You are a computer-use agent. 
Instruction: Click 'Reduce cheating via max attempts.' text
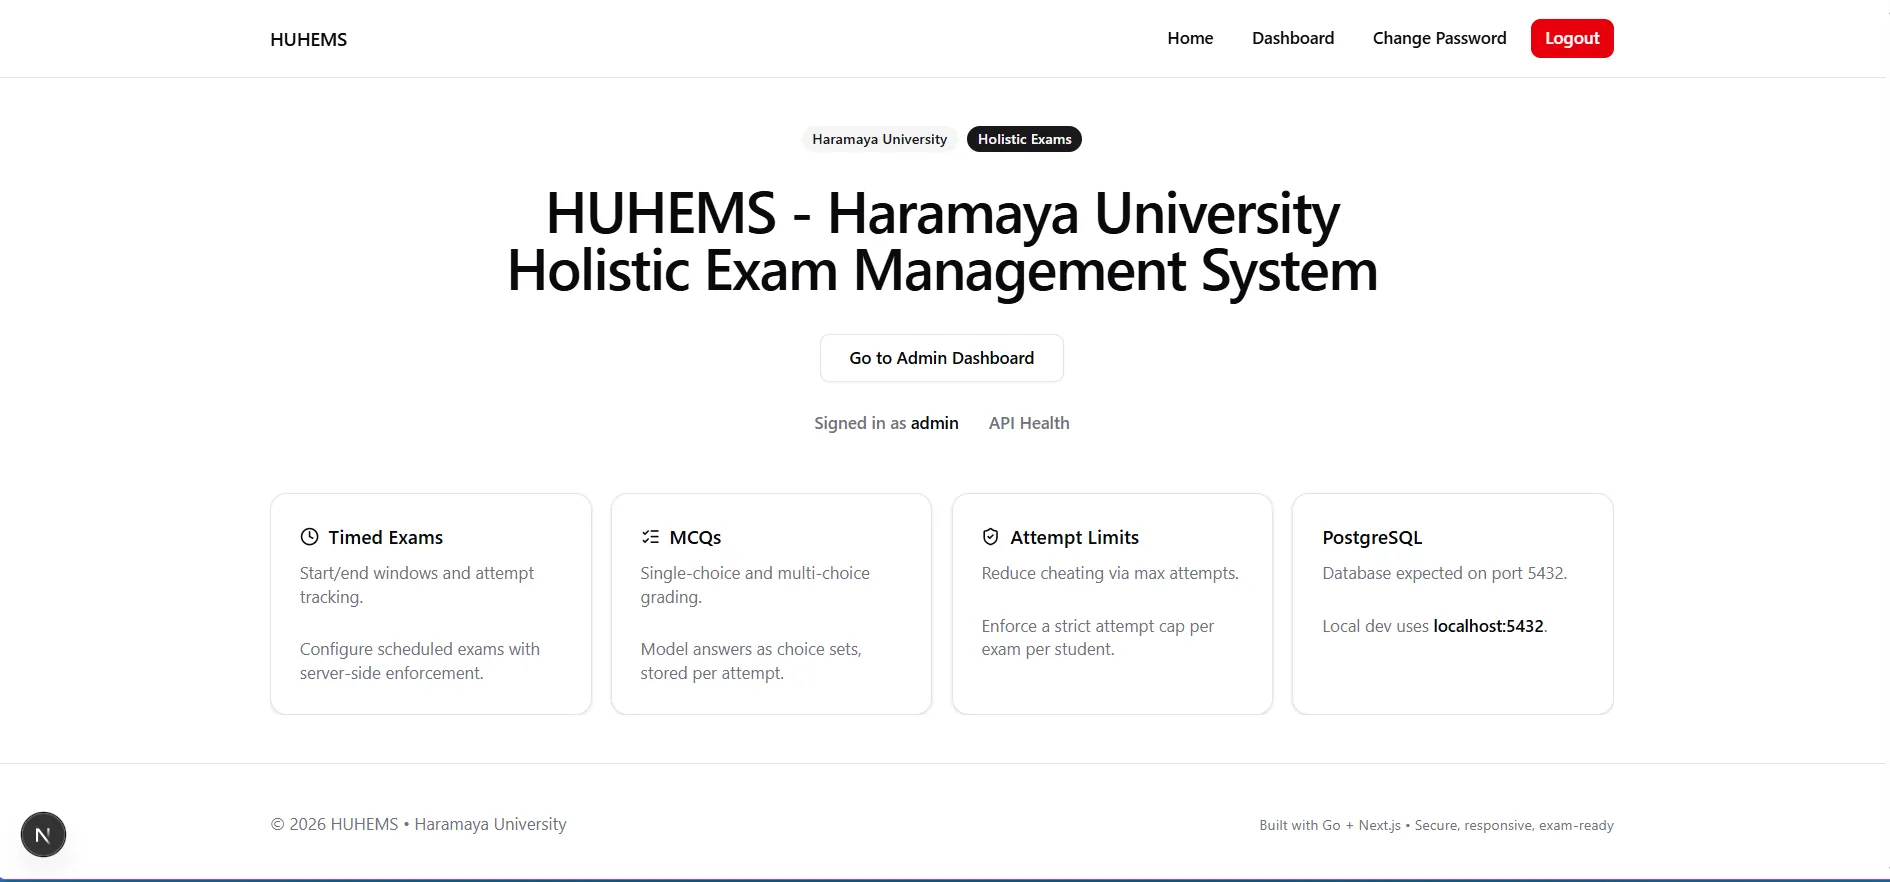(1110, 573)
